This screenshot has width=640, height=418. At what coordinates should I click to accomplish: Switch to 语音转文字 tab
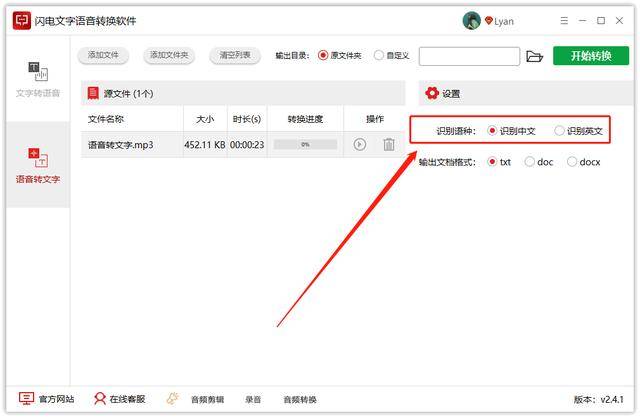click(x=37, y=166)
